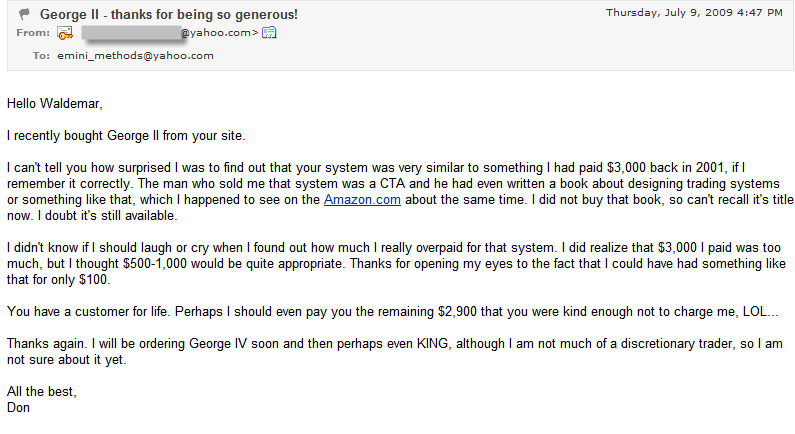This screenshot has height=434, width=795.
Task: Click the sender's @yahoo.com address
Action: point(220,33)
